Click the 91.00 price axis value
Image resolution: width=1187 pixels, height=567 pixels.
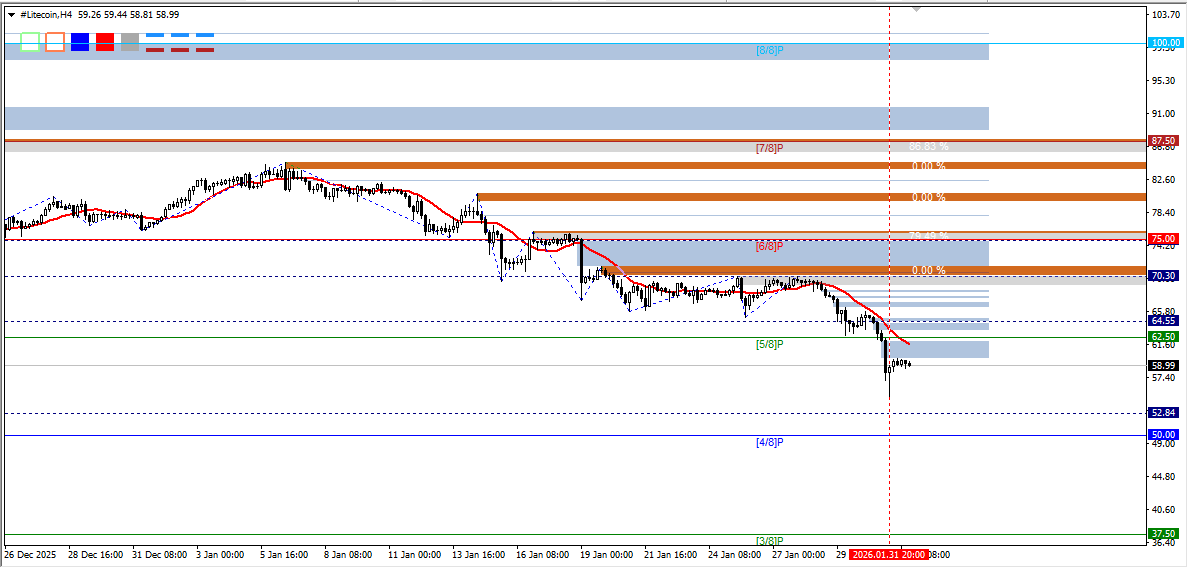point(1164,114)
